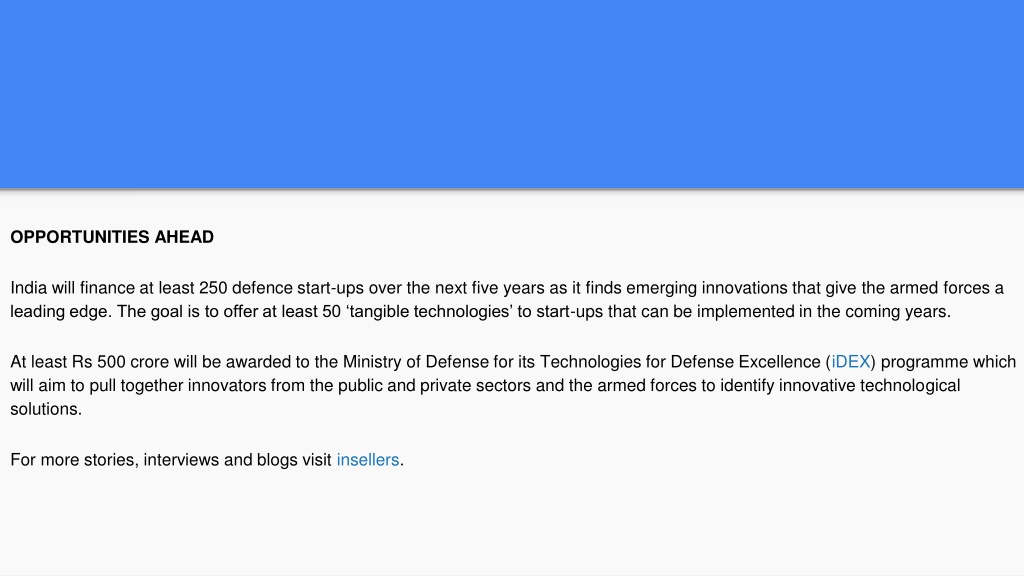Click the words "leading edge" in first paragraph
The image size is (1024, 576).
click(x=59, y=312)
